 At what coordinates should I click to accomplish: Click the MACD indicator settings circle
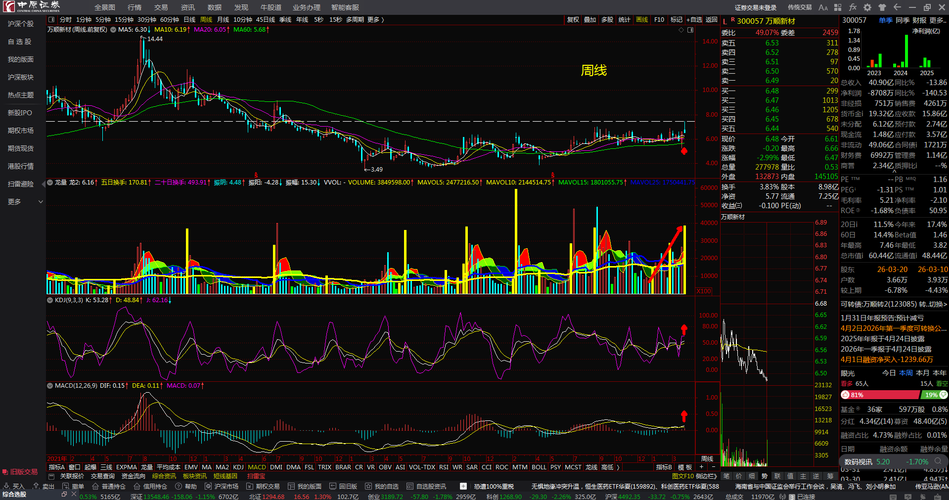point(50,385)
